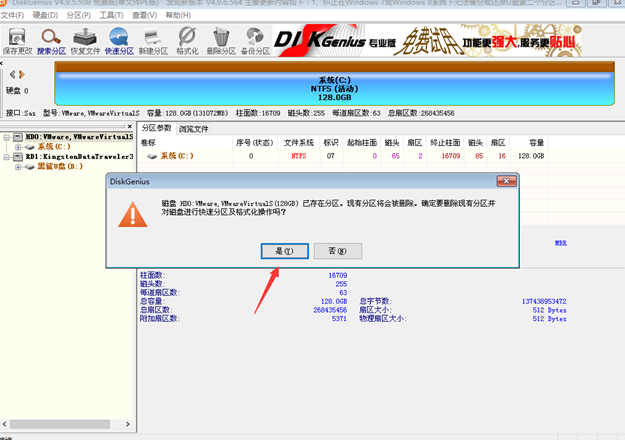Launch the Quick Partition (快速分区) tool
Image resolution: width=625 pixels, height=440 pixels.
[x=119, y=41]
